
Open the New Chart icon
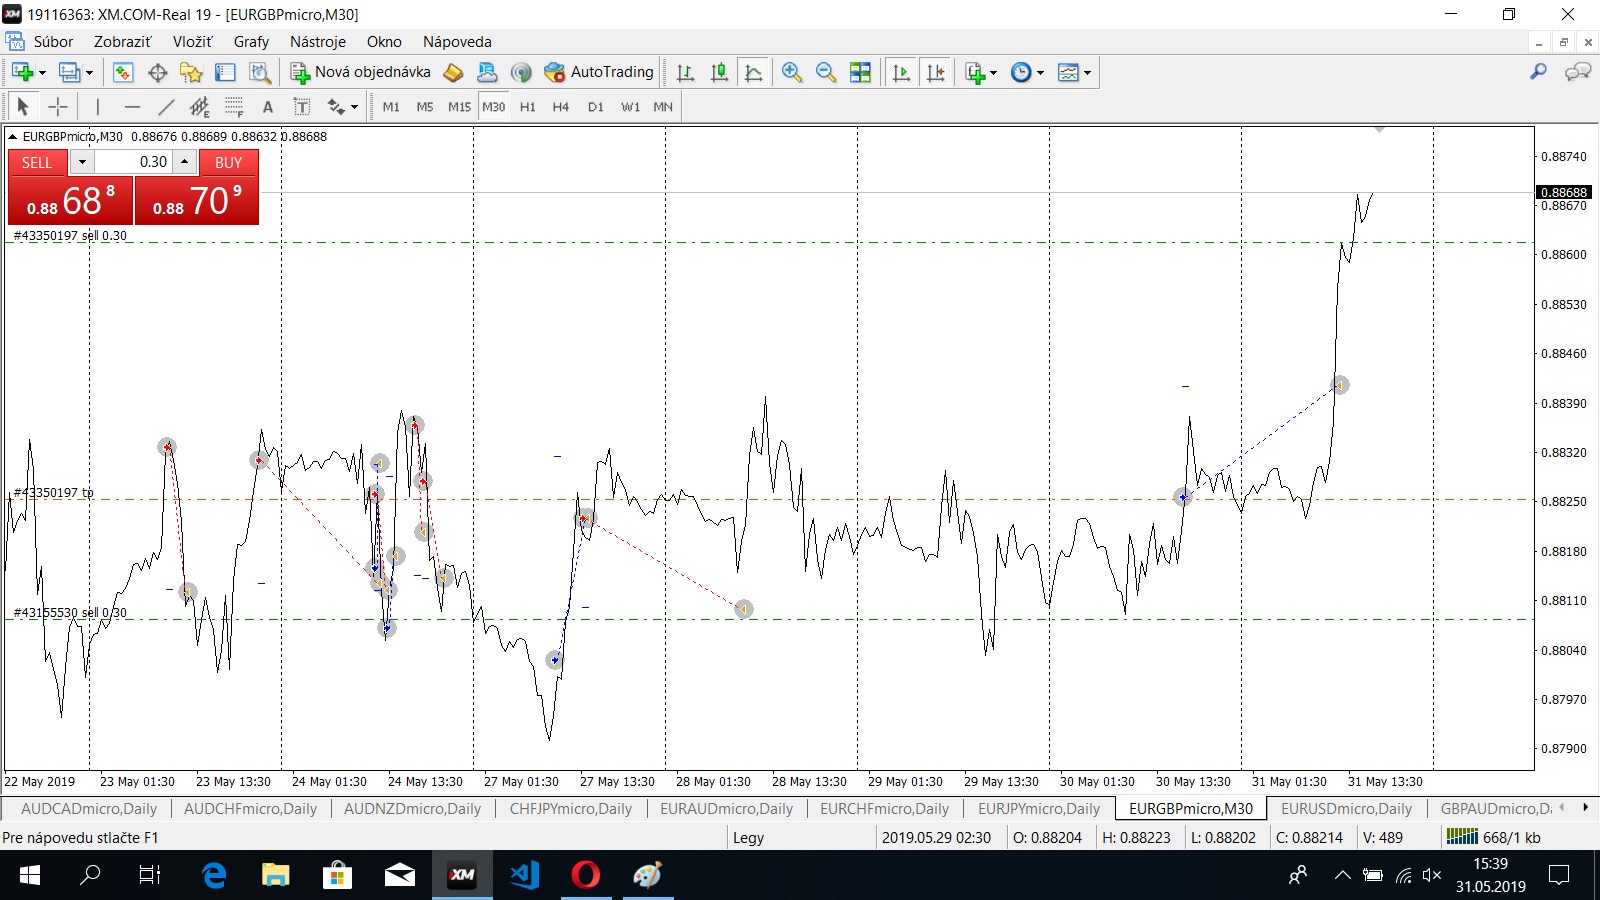(x=22, y=72)
